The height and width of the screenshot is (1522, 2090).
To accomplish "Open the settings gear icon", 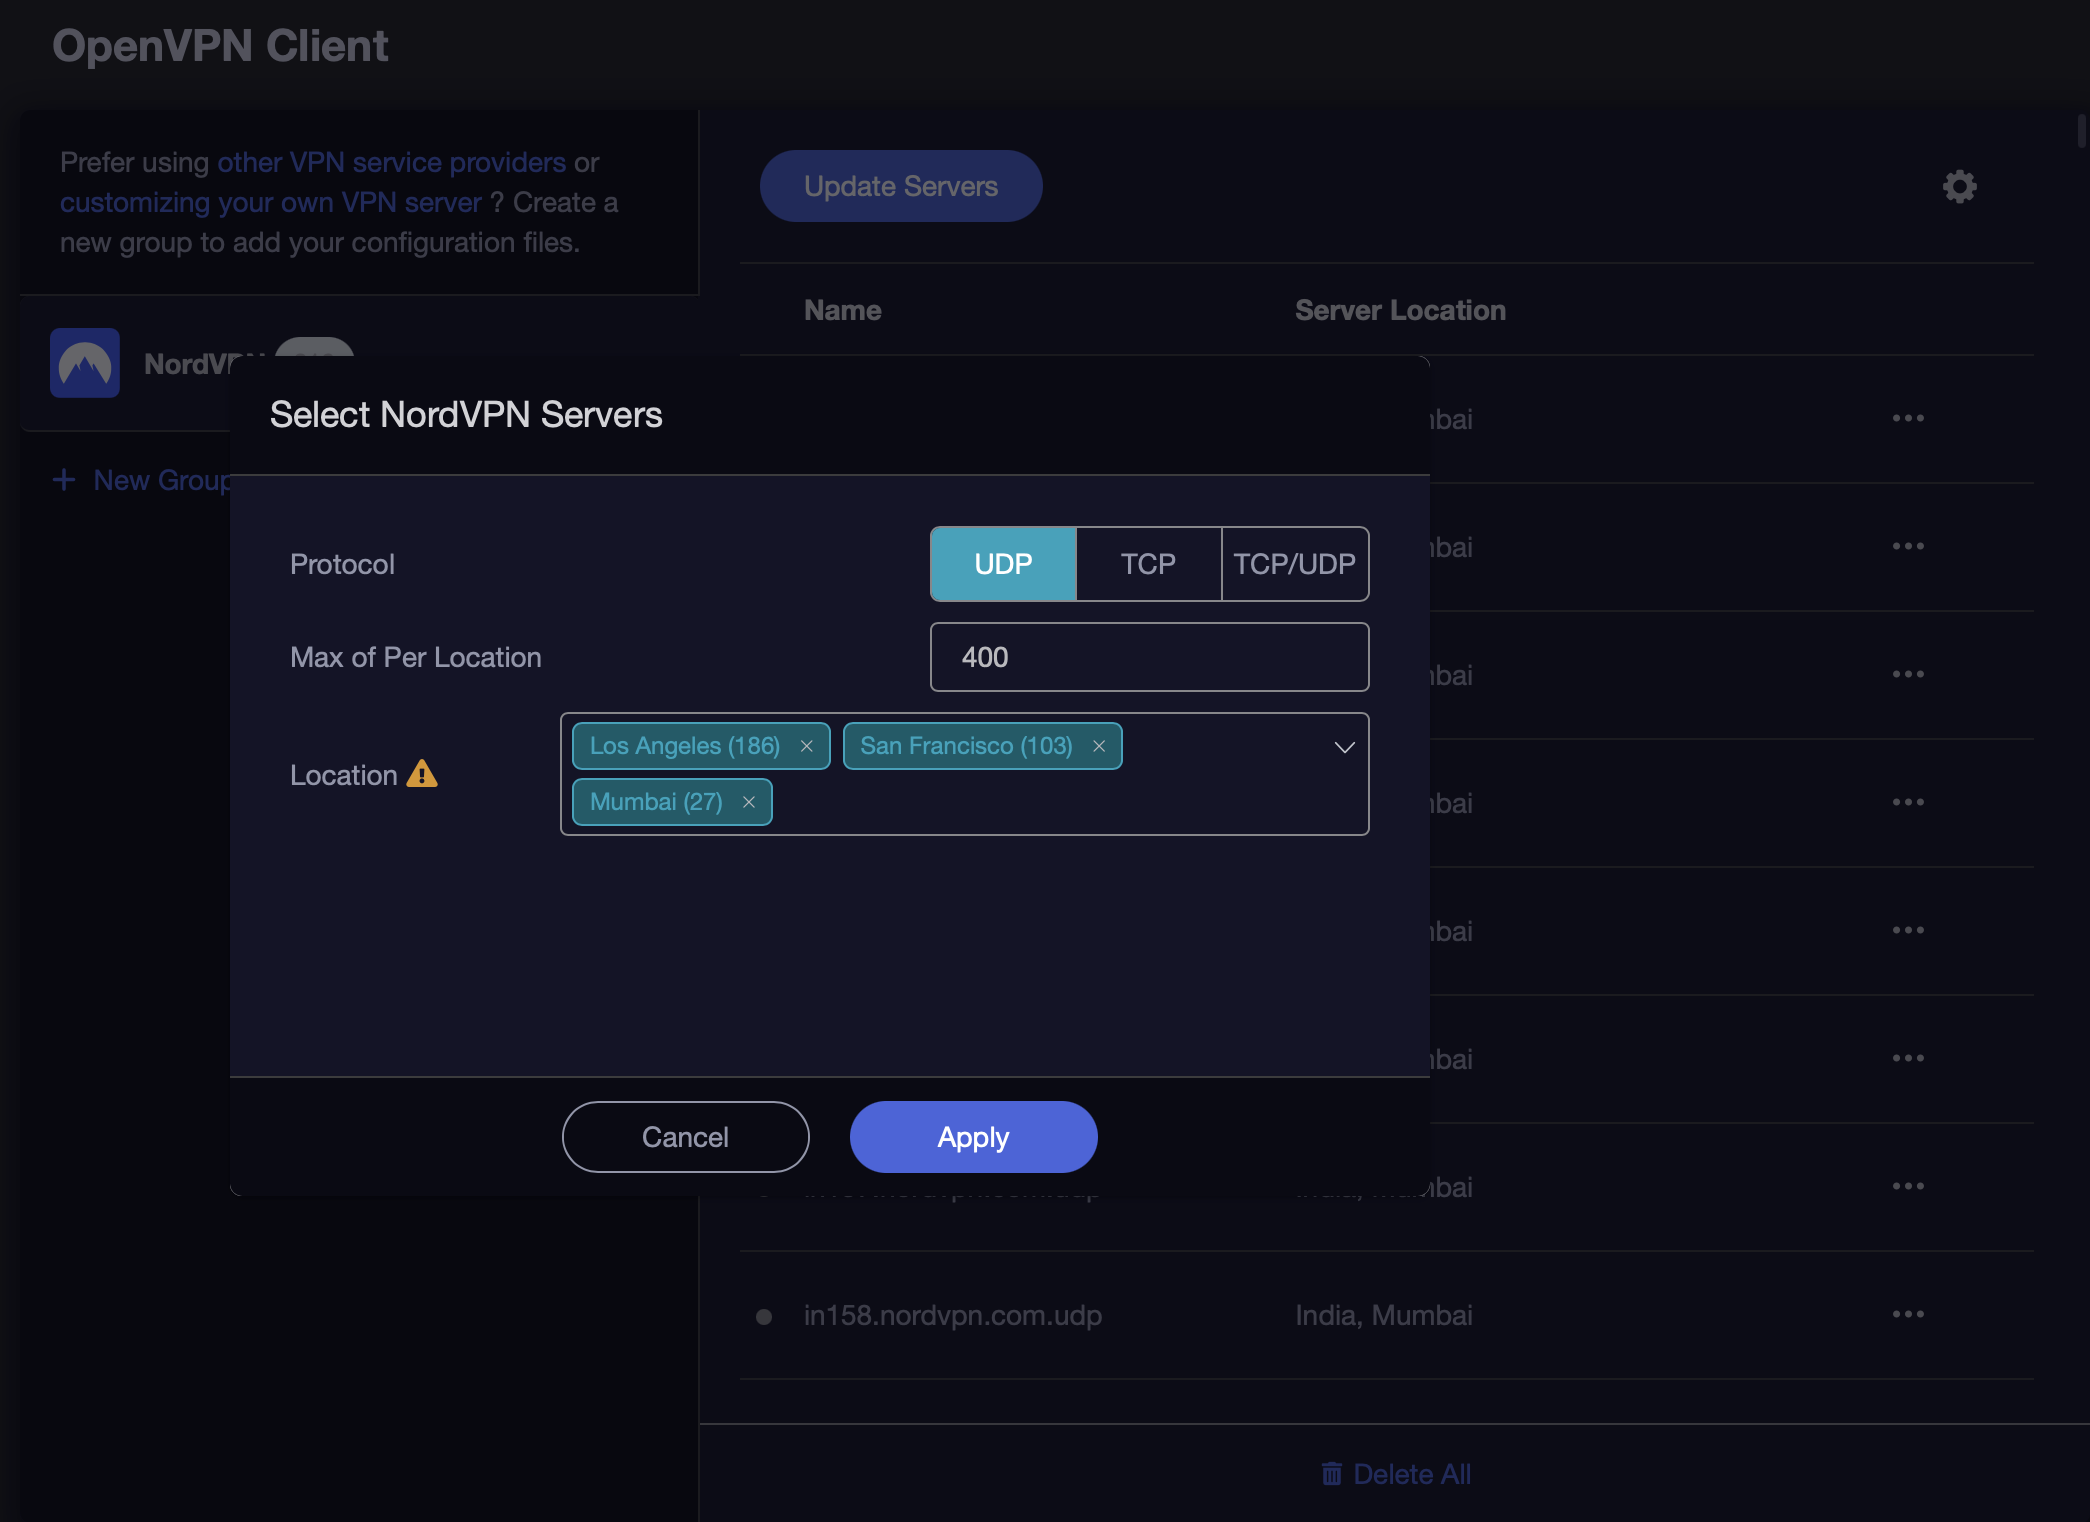I will point(1959,187).
